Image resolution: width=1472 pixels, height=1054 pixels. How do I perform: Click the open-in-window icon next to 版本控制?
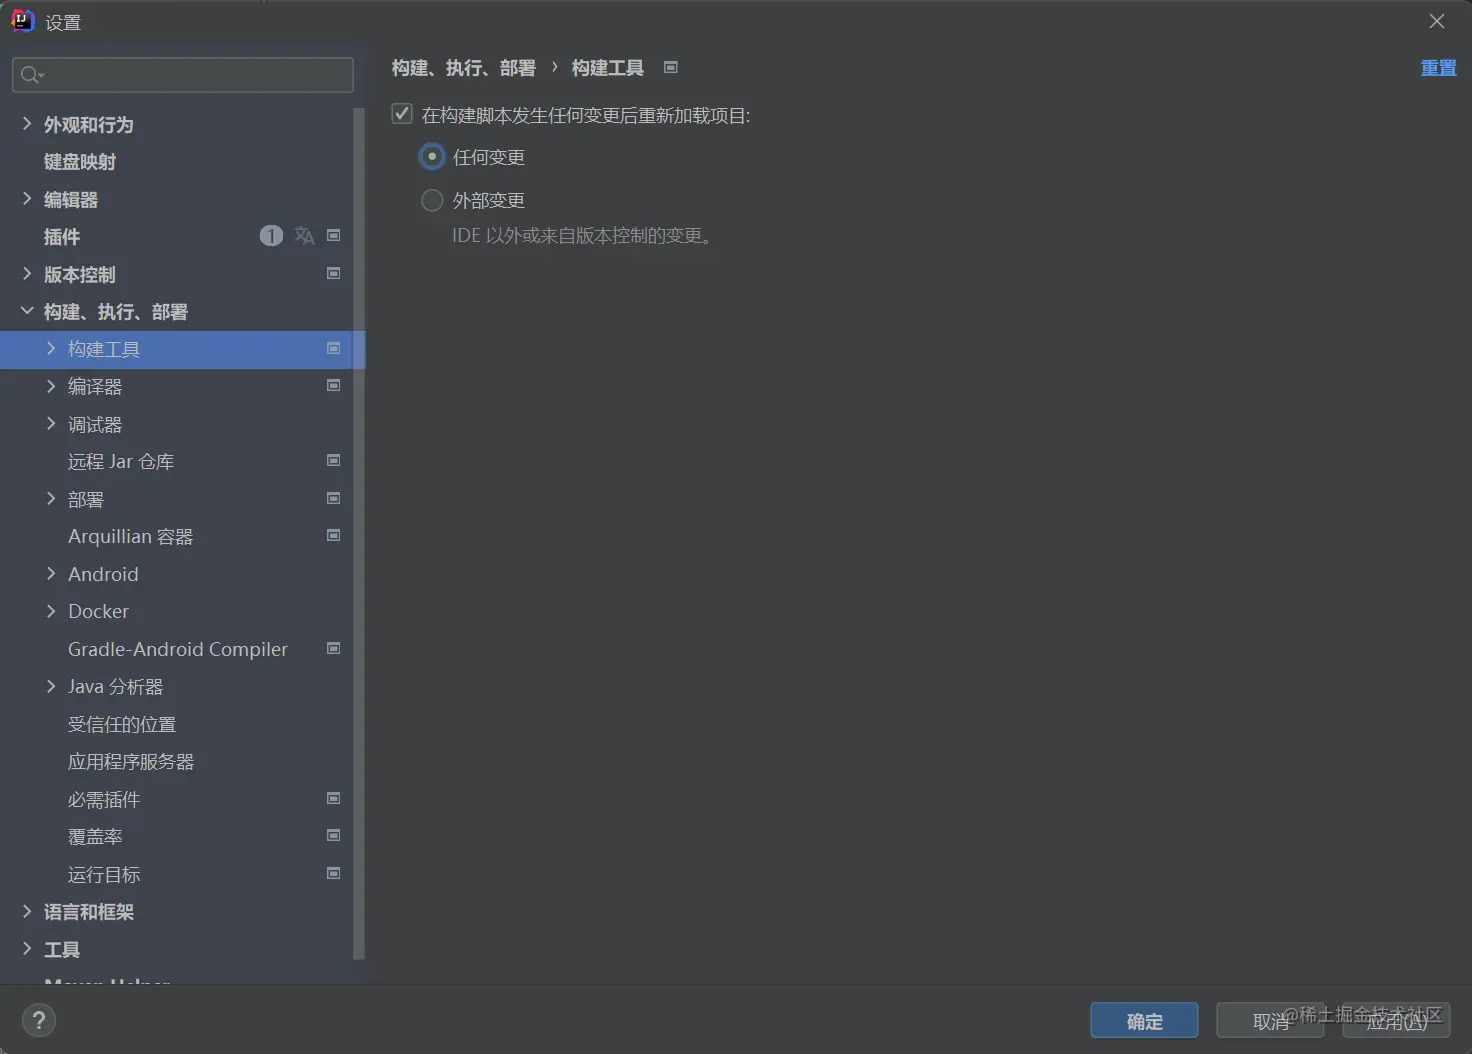[333, 273]
